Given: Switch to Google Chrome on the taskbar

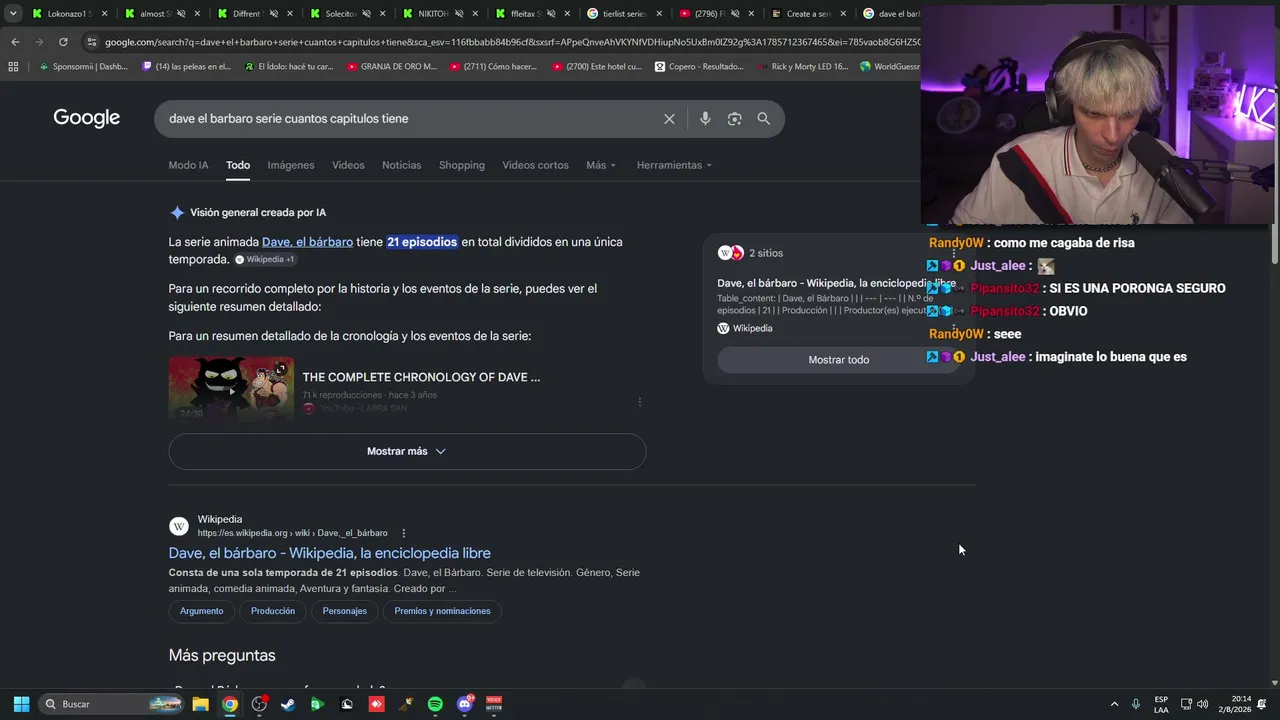Looking at the screenshot, I should coord(230,704).
